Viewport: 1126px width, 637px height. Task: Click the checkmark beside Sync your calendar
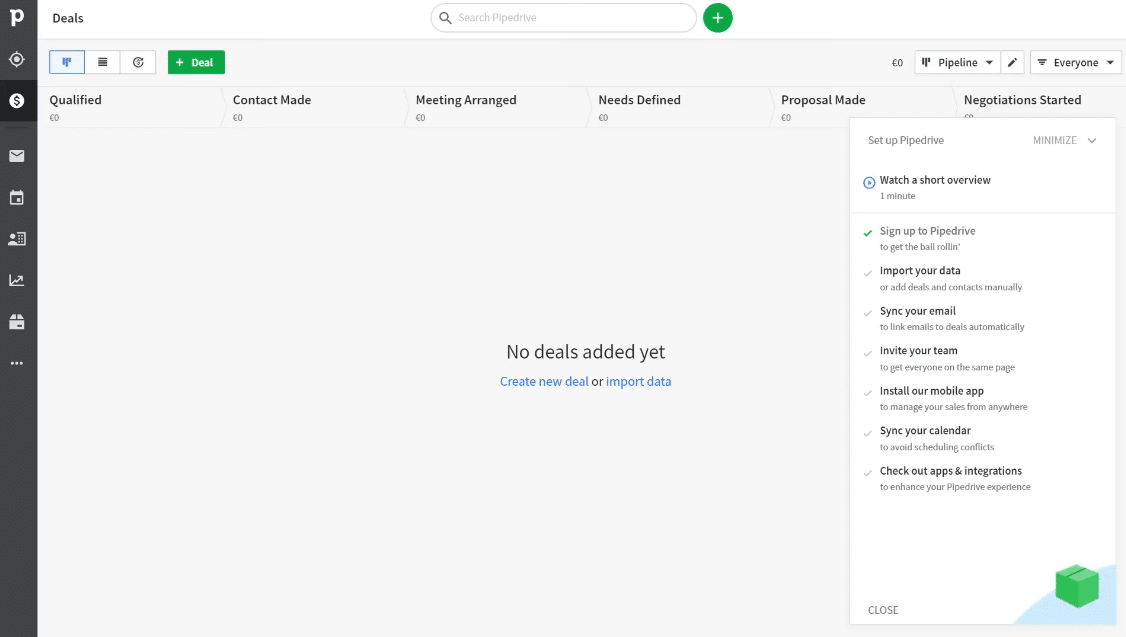click(x=868, y=432)
